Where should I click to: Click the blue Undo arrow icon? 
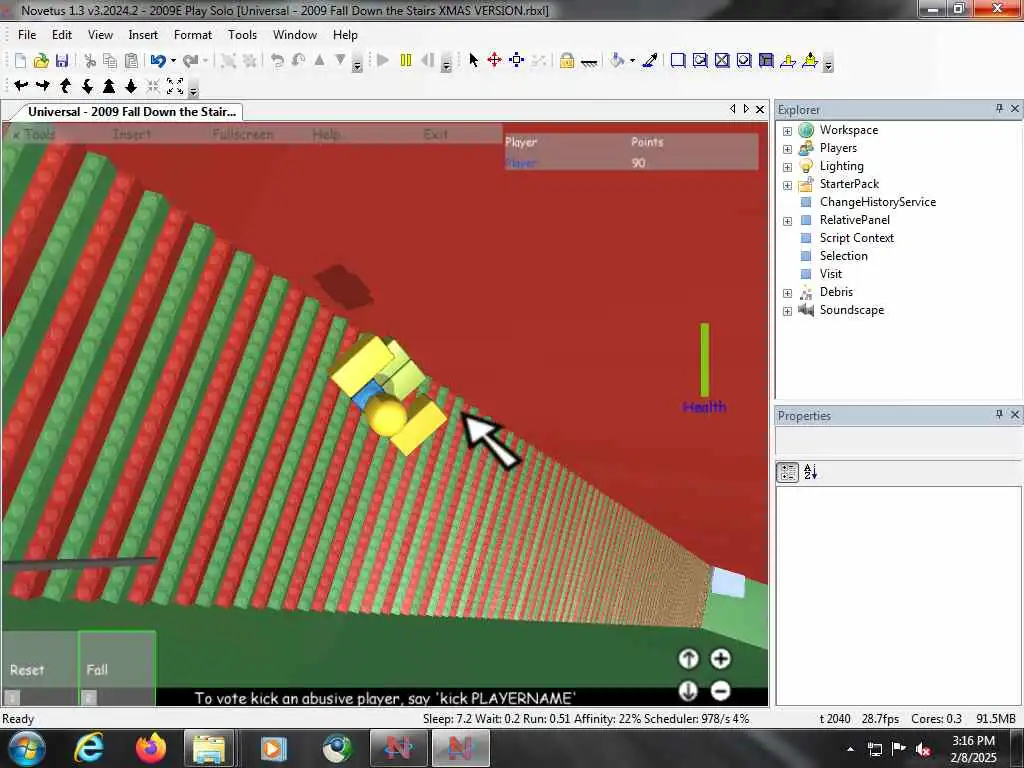[157, 61]
